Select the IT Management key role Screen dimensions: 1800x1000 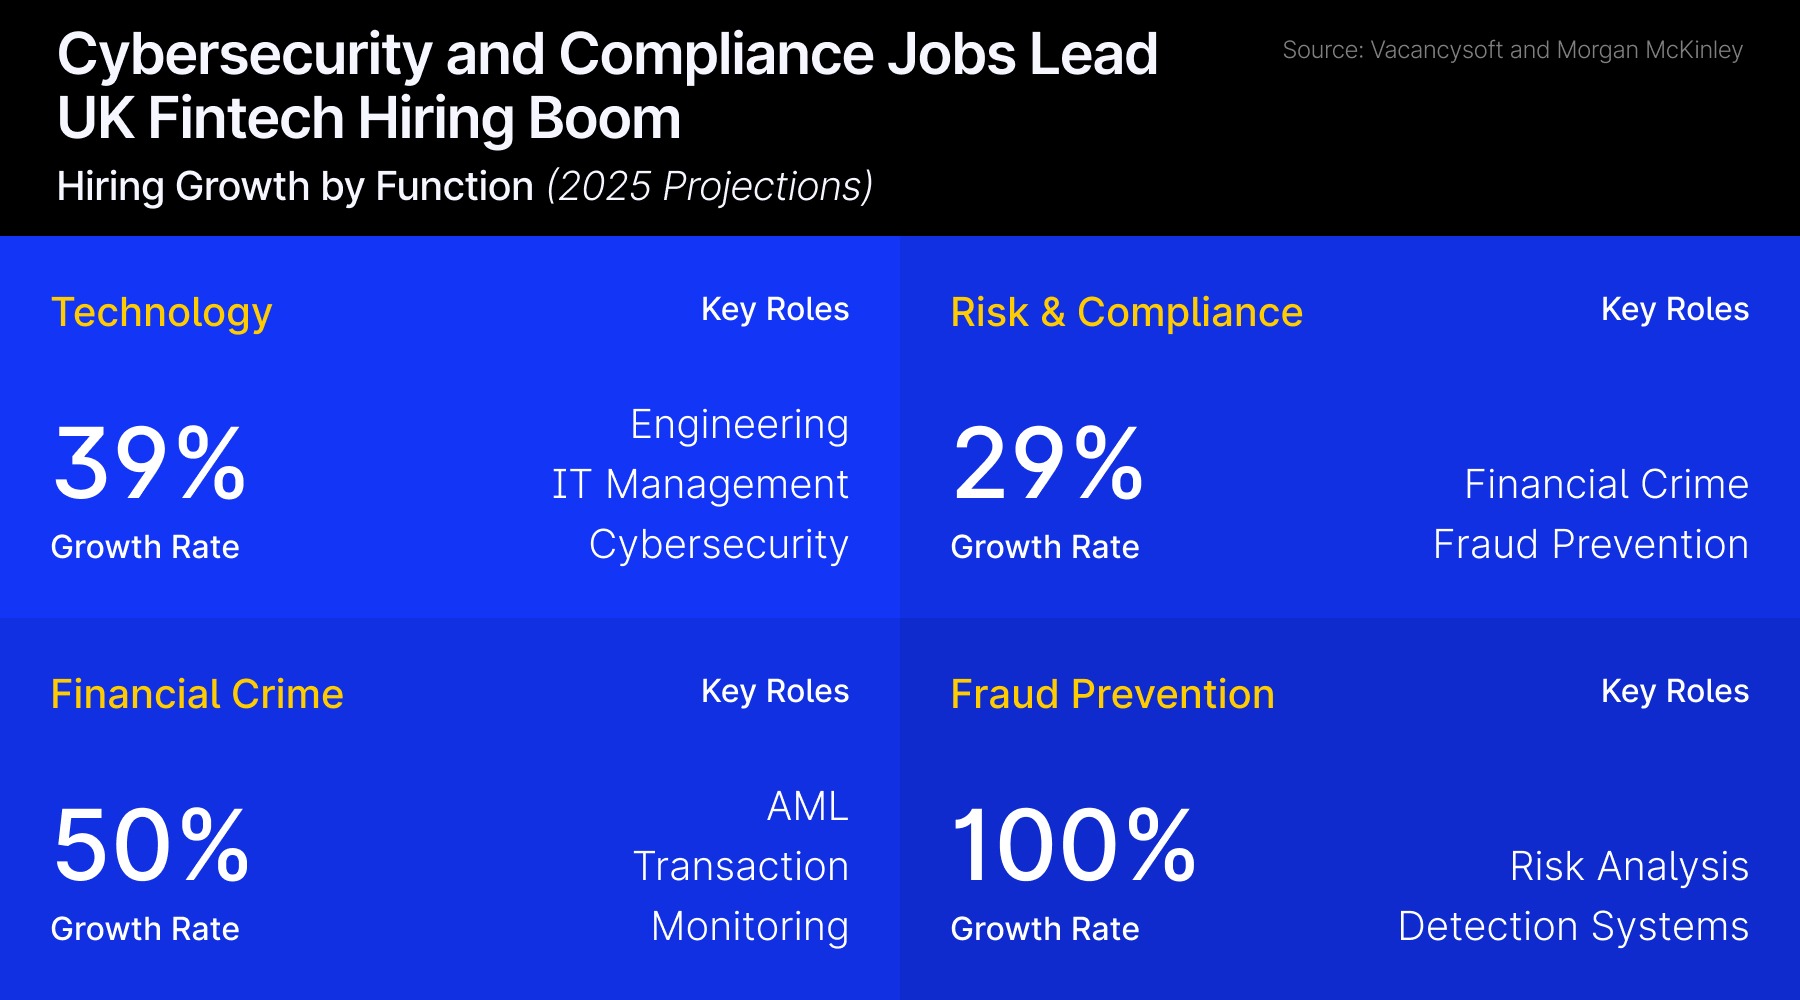[x=700, y=485]
